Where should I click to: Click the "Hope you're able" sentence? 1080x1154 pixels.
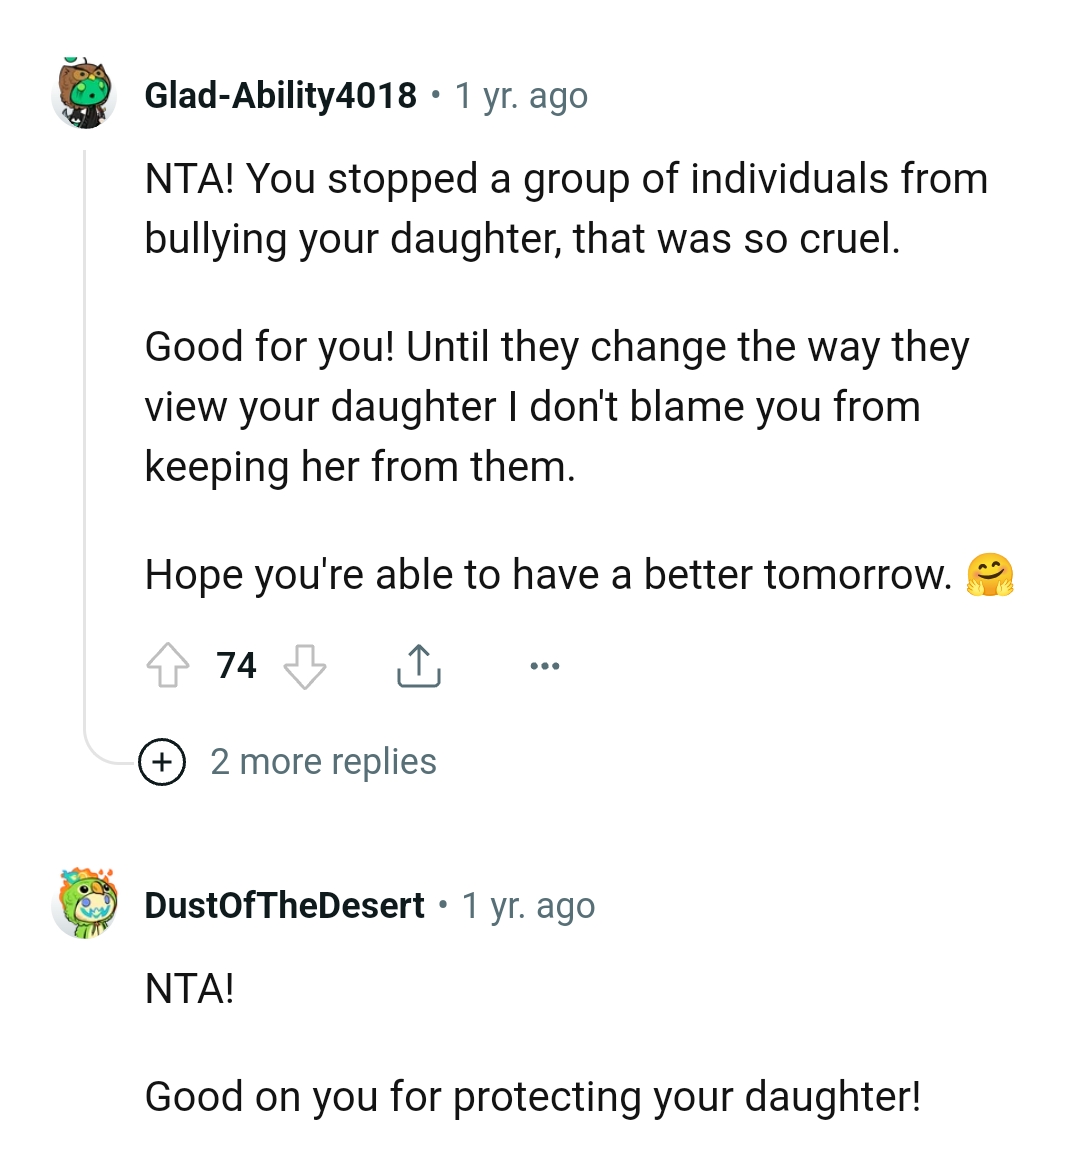tap(548, 576)
